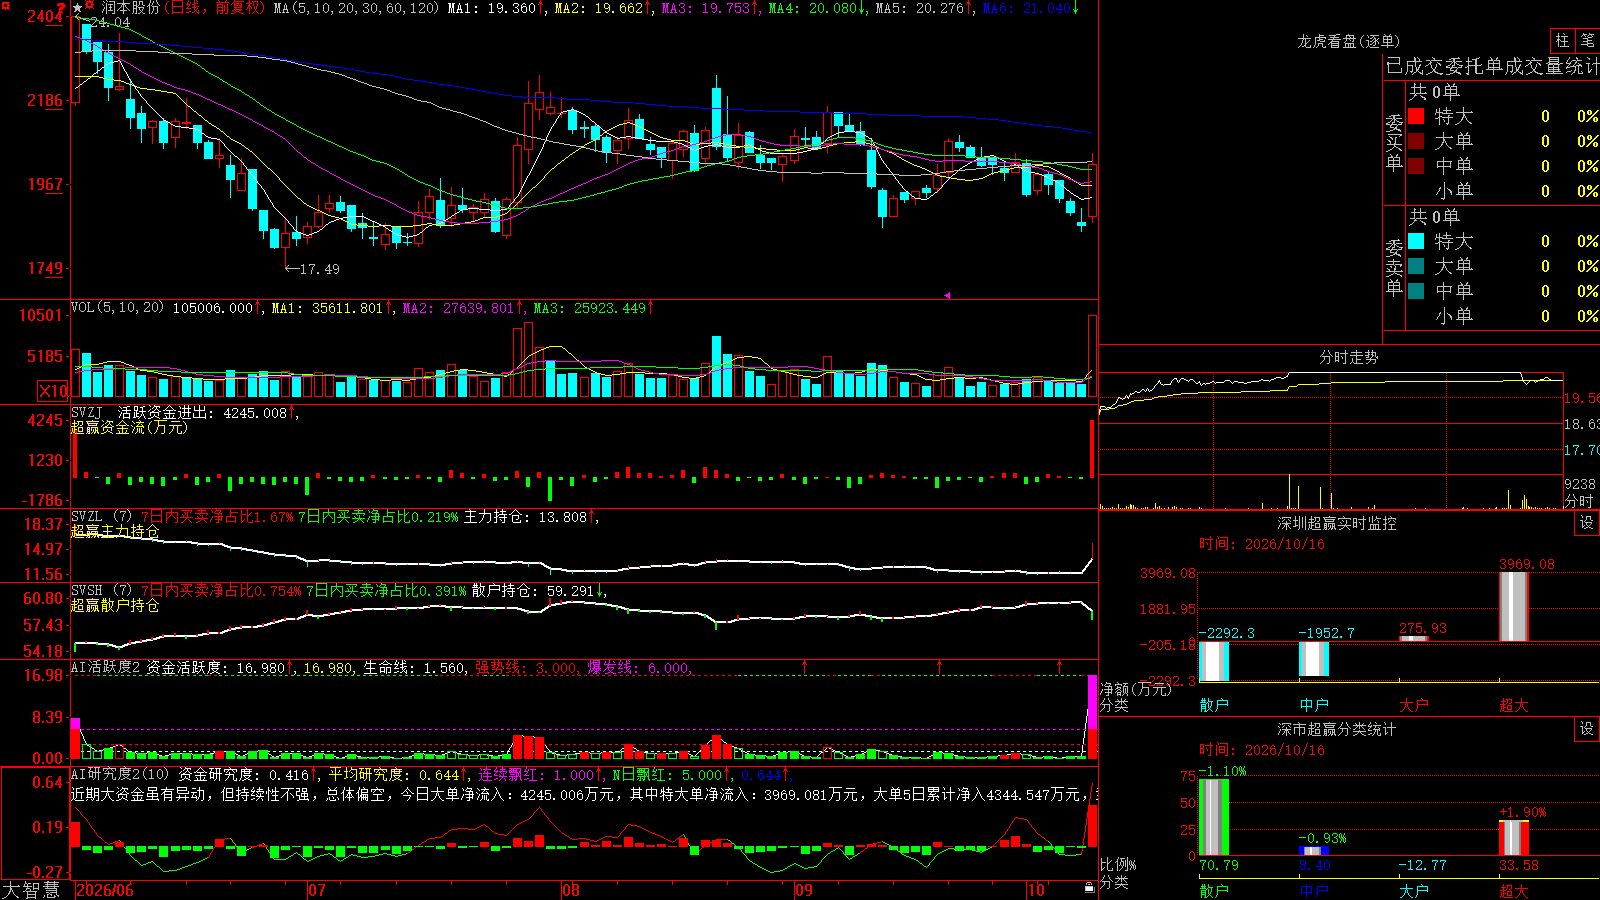The height and width of the screenshot is (900, 1600).
Task: Switch order view to 笔 mode
Action: [1587, 40]
